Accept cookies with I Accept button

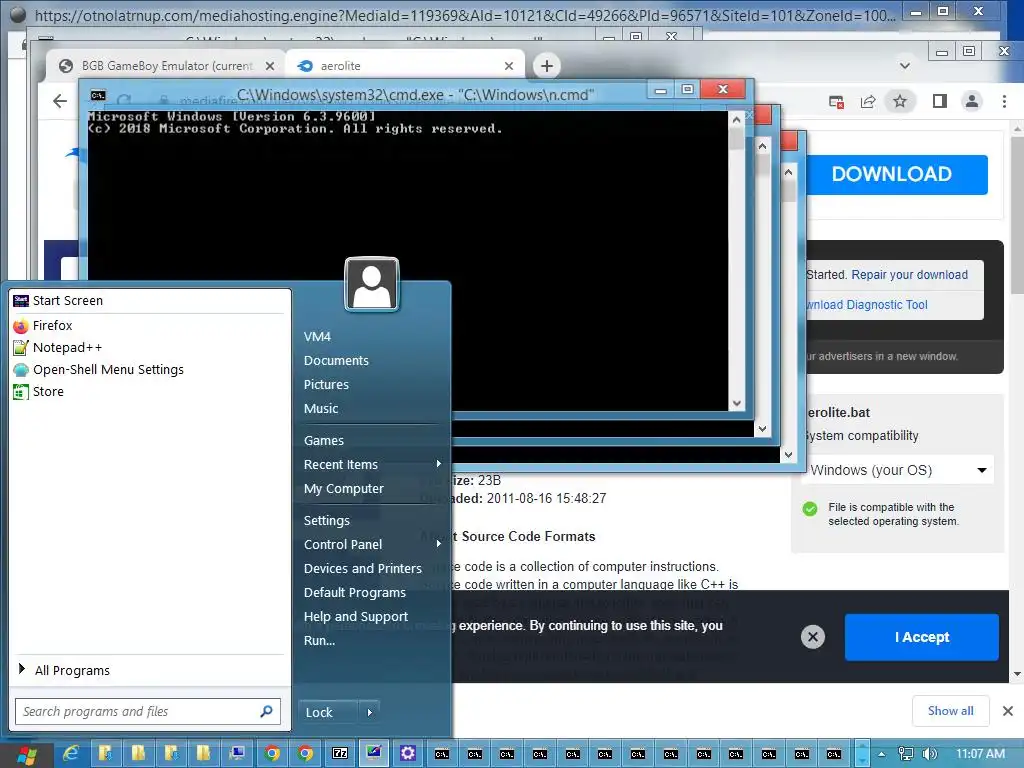921,637
